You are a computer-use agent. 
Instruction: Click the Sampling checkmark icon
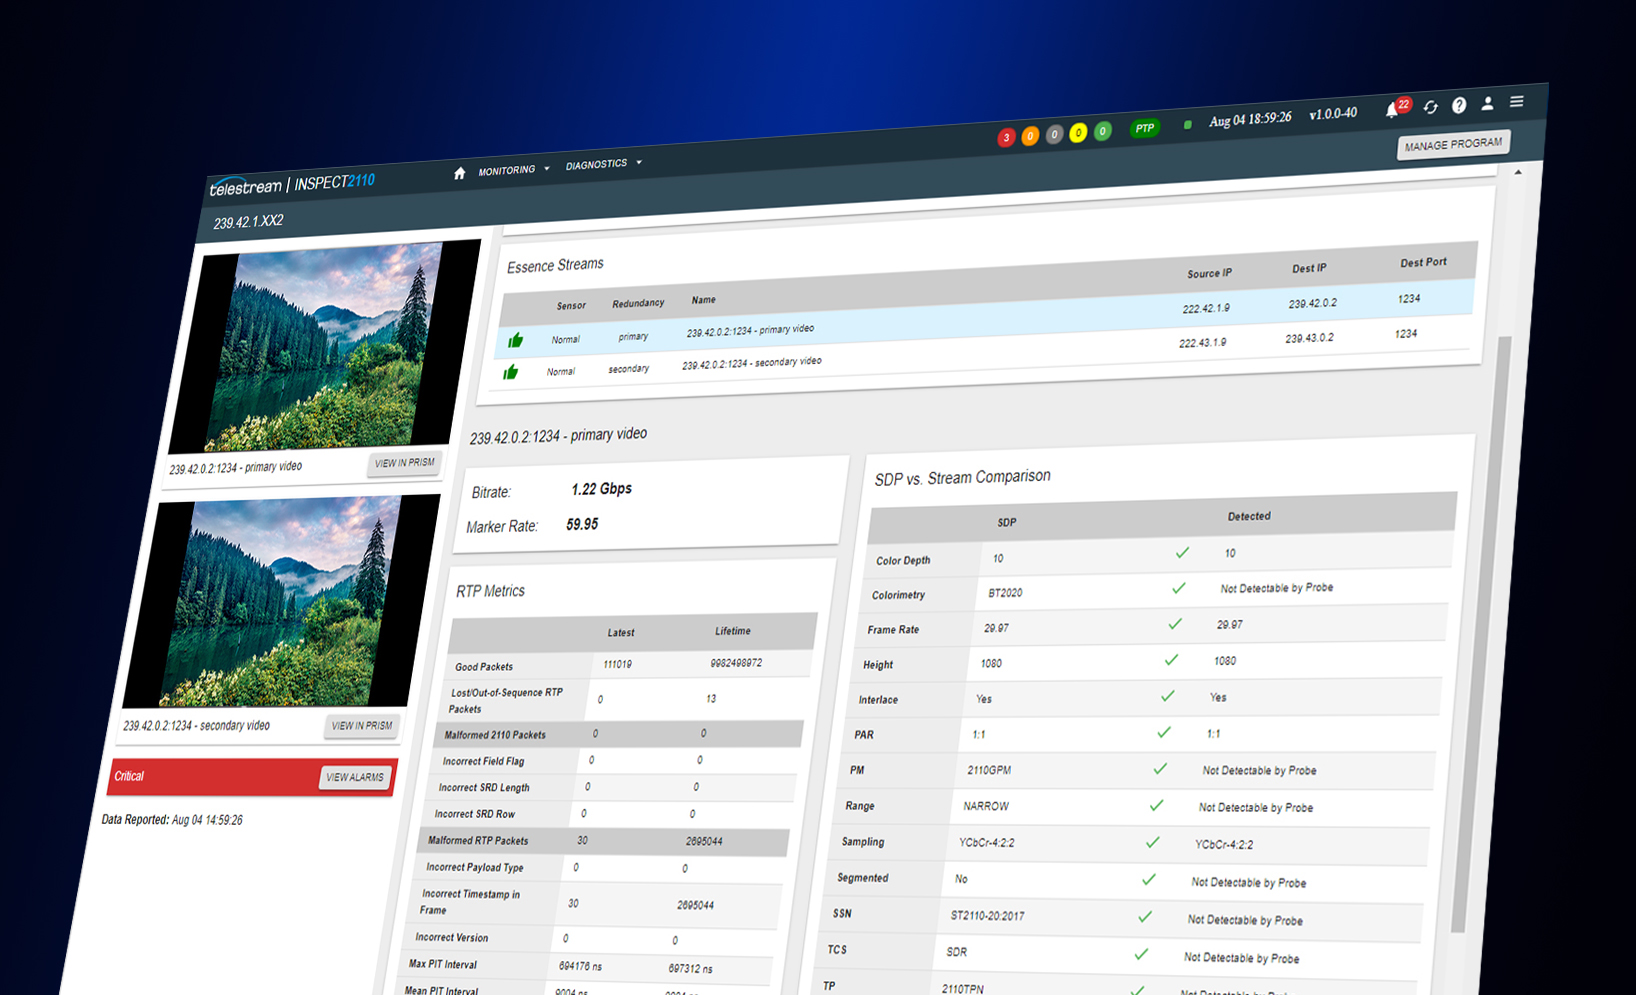point(1152,843)
